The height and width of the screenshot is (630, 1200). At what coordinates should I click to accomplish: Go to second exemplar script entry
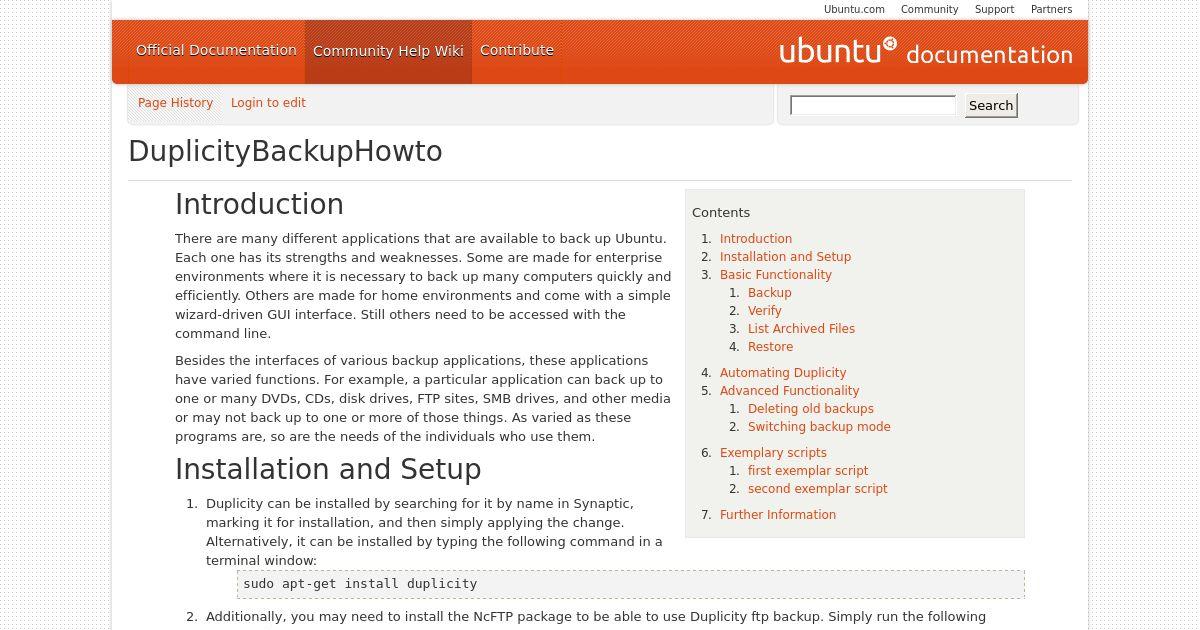click(x=817, y=489)
